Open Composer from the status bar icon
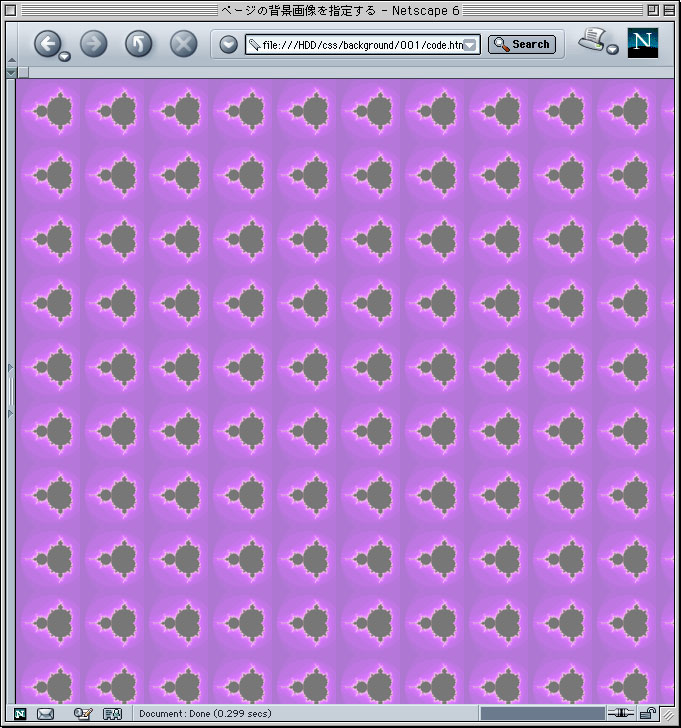681x728 pixels. pyautogui.click(x=83, y=714)
